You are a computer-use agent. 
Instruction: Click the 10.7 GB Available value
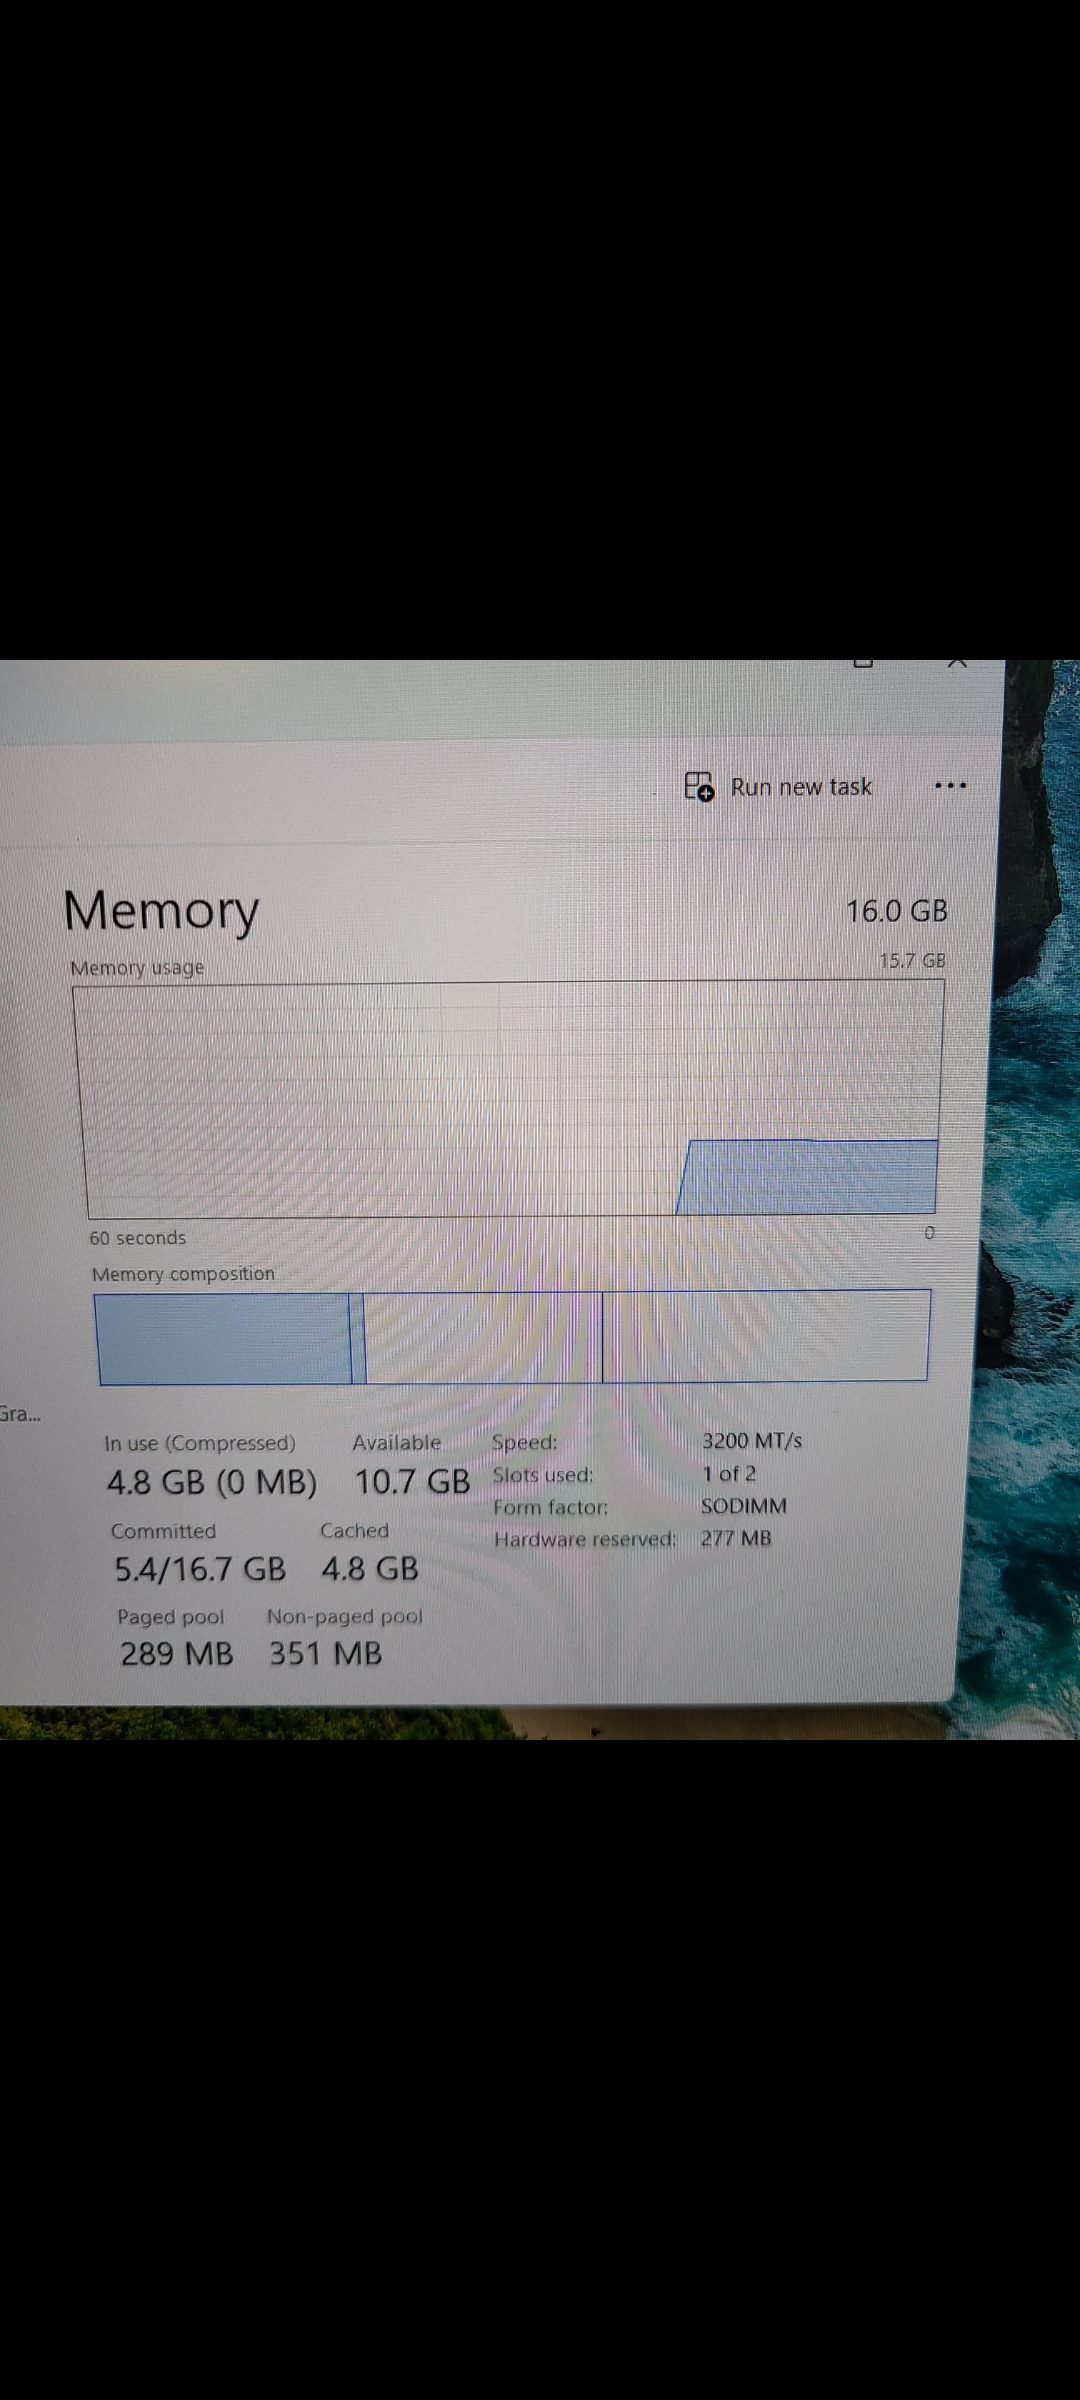[x=412, y=1481]
